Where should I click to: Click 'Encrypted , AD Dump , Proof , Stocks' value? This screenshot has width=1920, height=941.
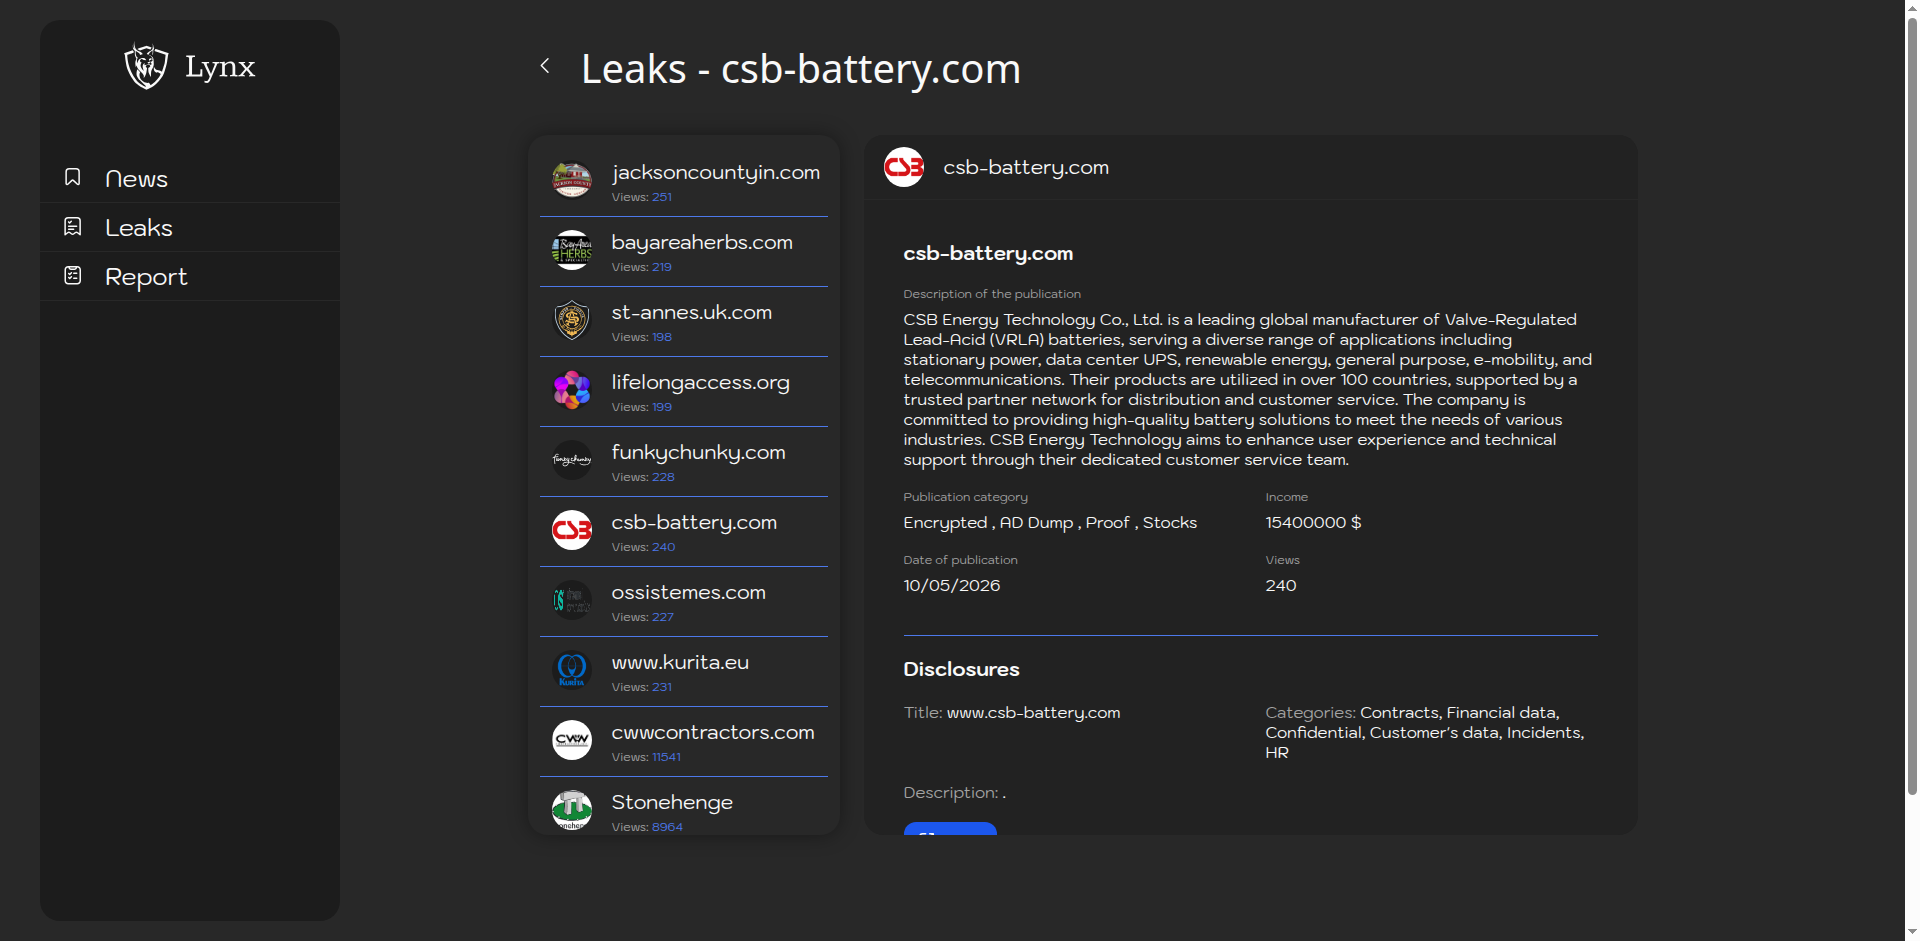coord(1050,523)
